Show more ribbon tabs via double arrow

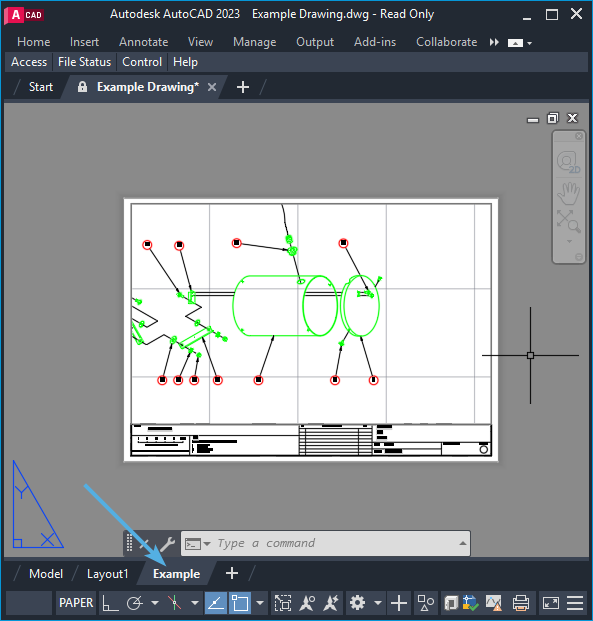click(x=494, y=42)
